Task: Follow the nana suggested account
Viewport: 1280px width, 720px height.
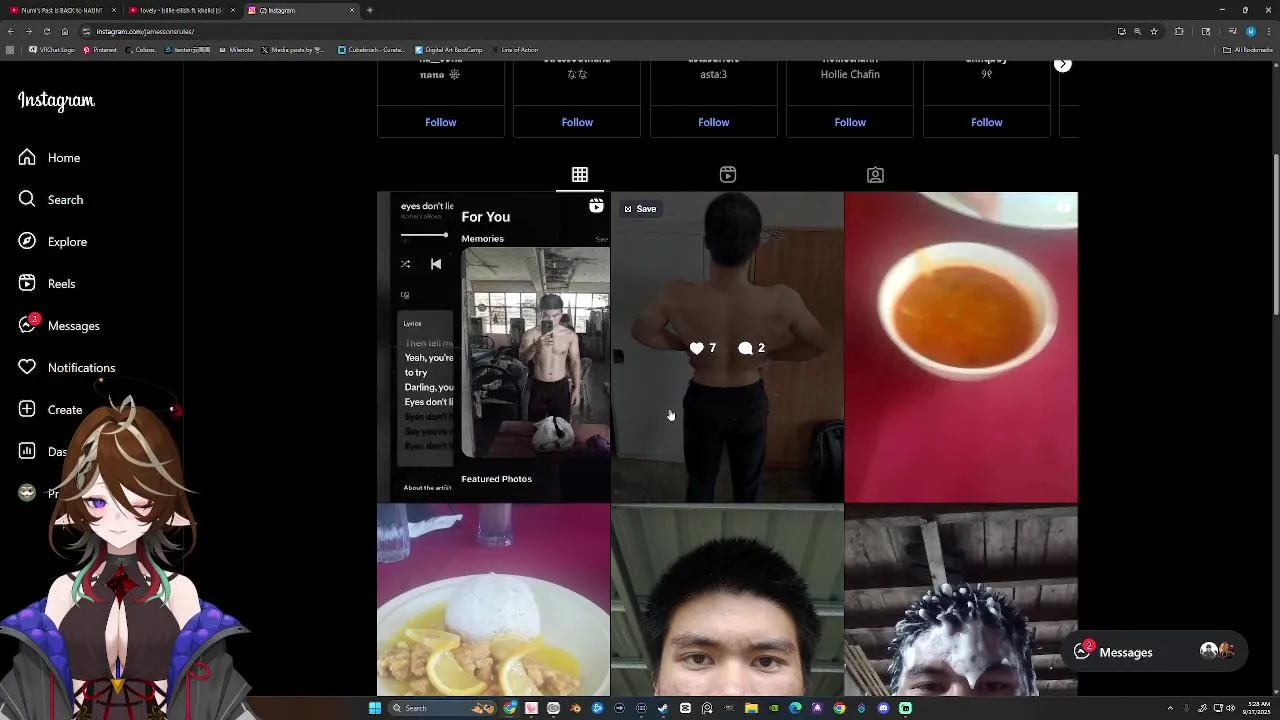Action: pos(440,122)
